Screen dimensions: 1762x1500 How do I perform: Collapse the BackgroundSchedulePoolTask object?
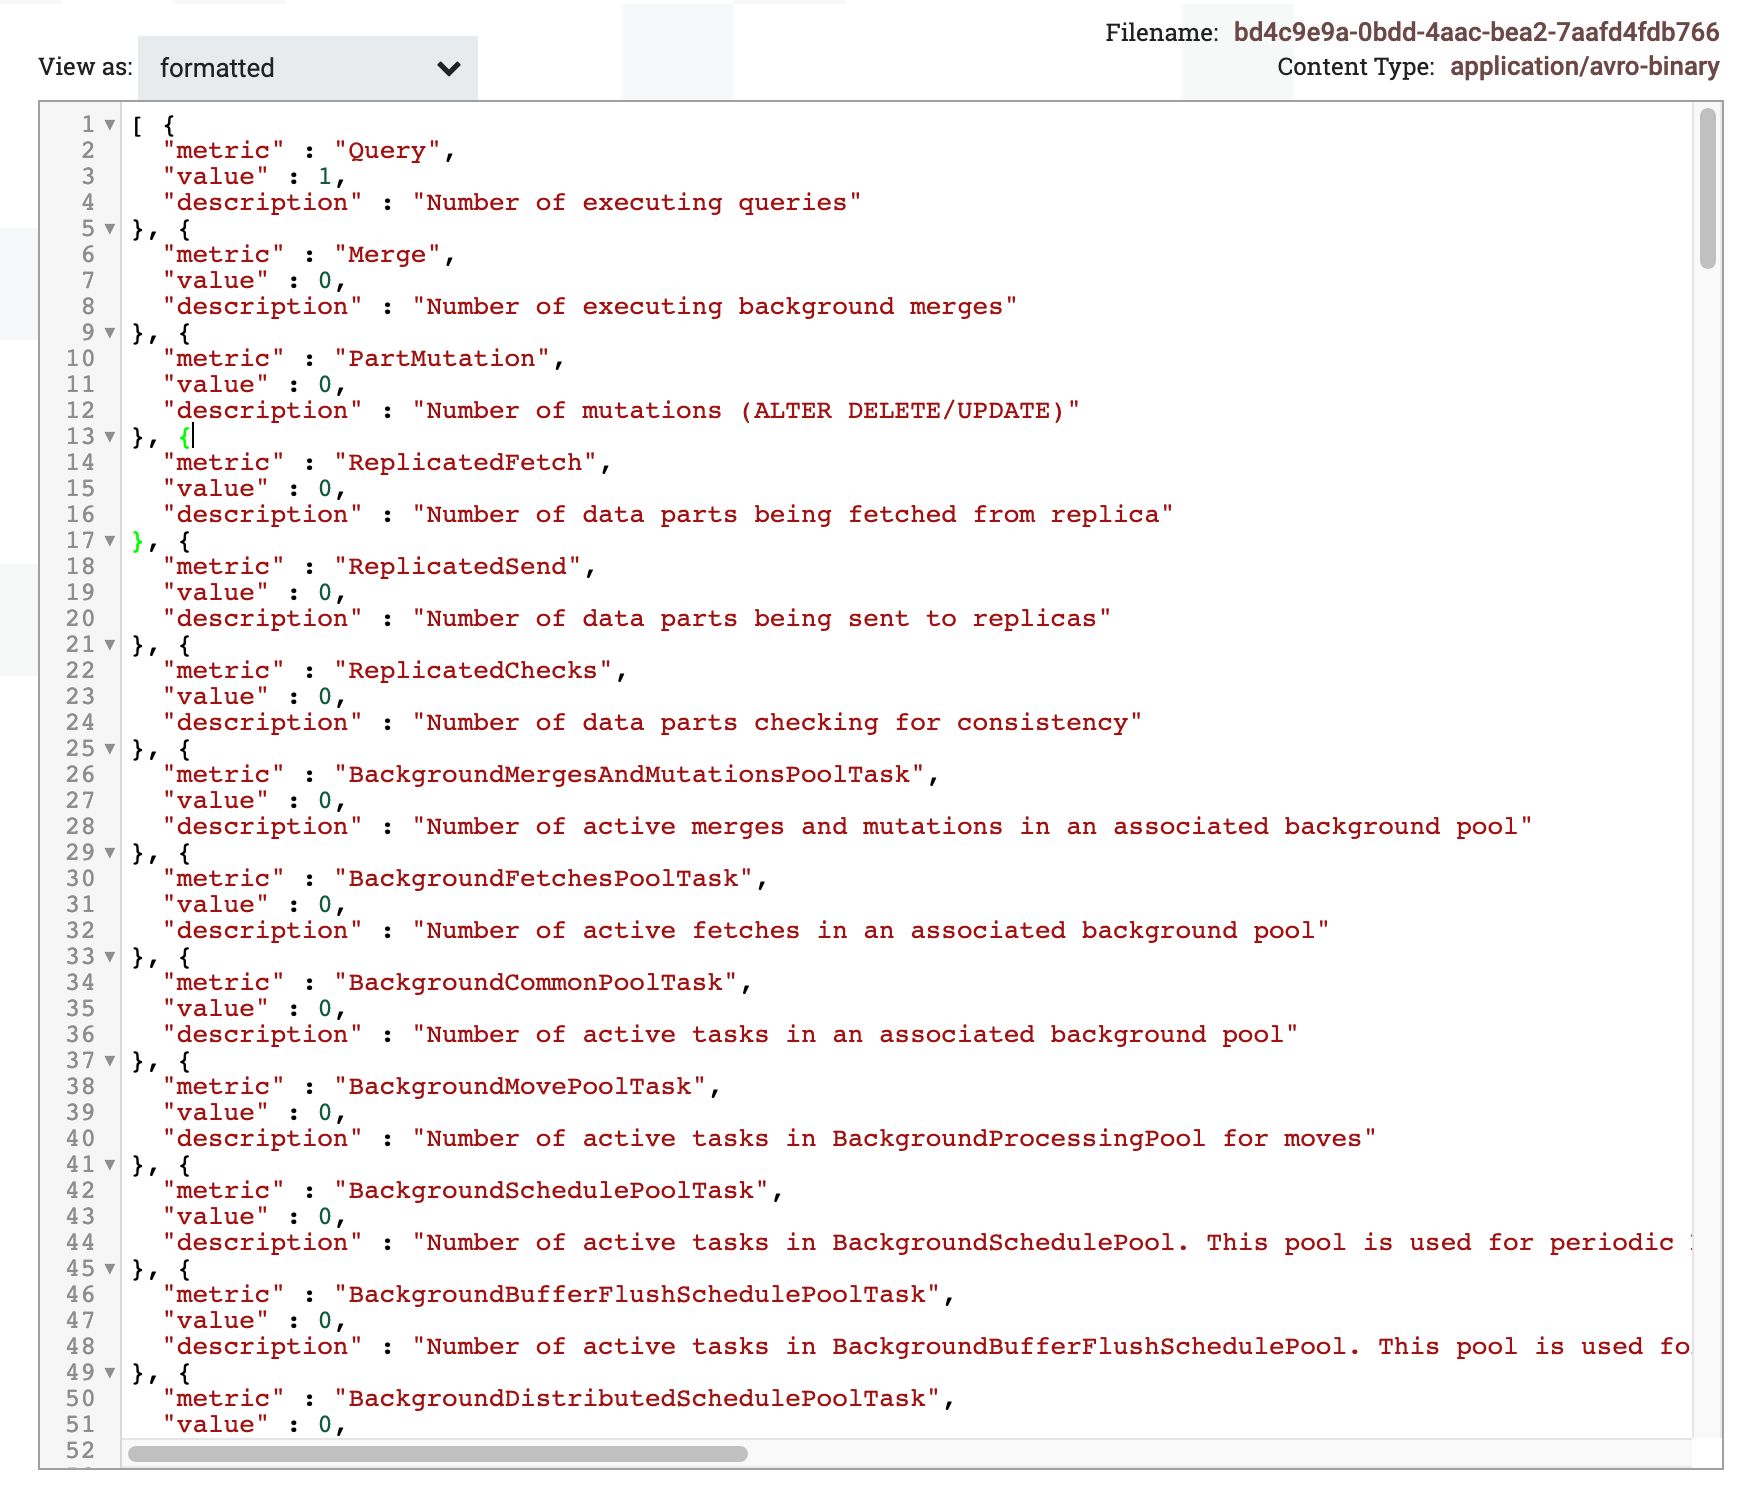(108, 1164)
